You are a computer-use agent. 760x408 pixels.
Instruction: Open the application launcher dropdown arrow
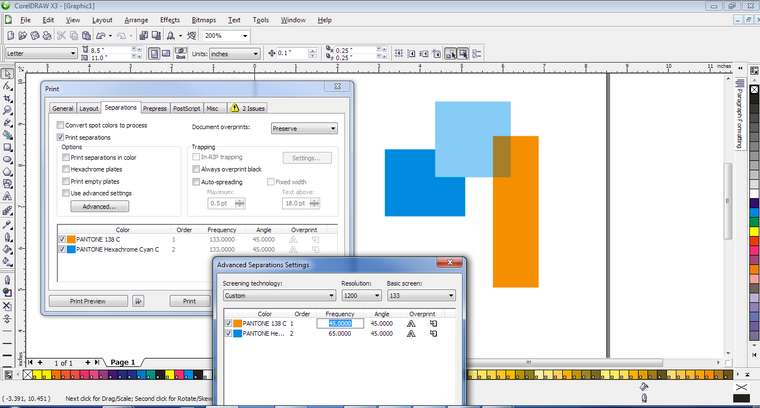pyautogui.click(x=180, y=35)
